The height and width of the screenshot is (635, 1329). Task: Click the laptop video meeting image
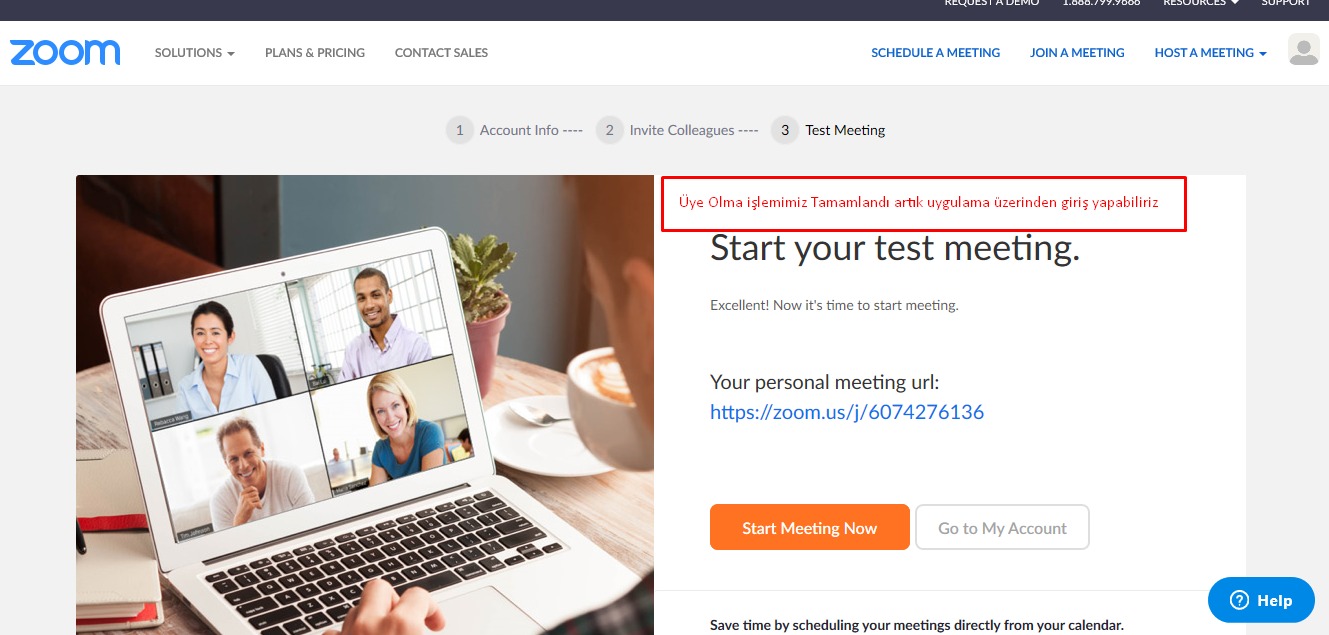365,405
